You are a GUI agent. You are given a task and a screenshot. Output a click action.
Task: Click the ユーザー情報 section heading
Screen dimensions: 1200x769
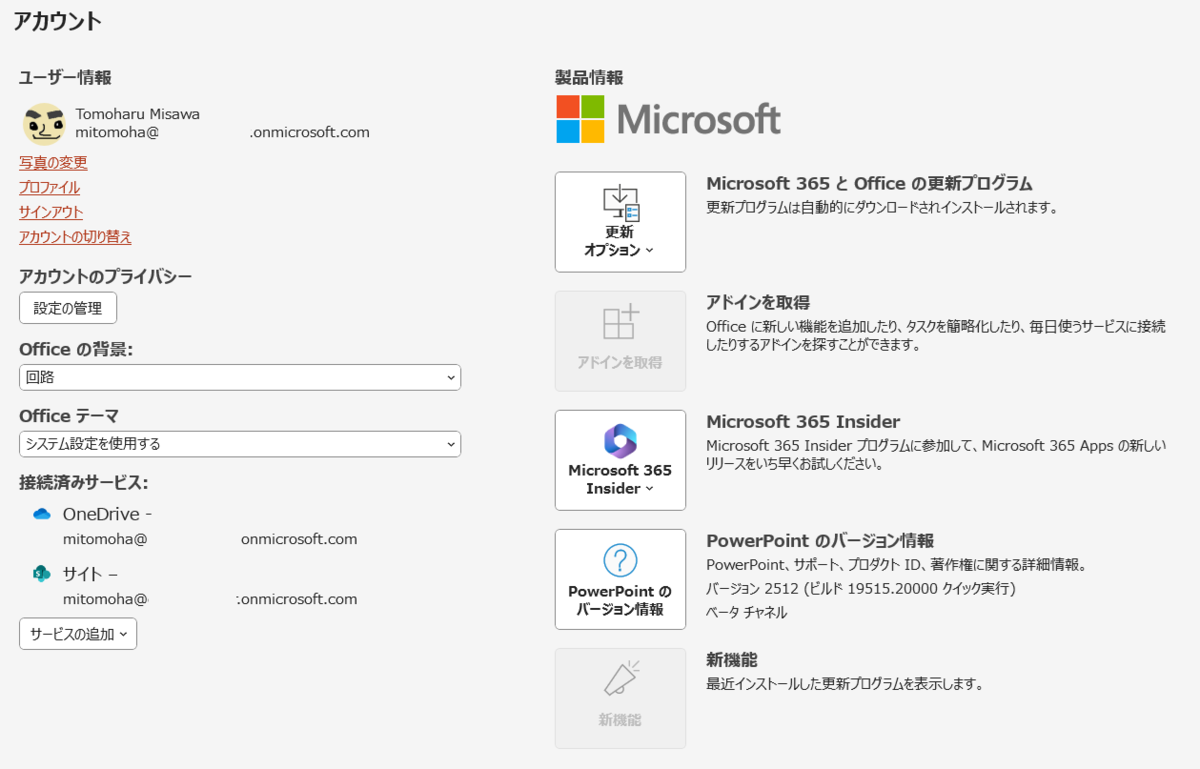point(65,77)
